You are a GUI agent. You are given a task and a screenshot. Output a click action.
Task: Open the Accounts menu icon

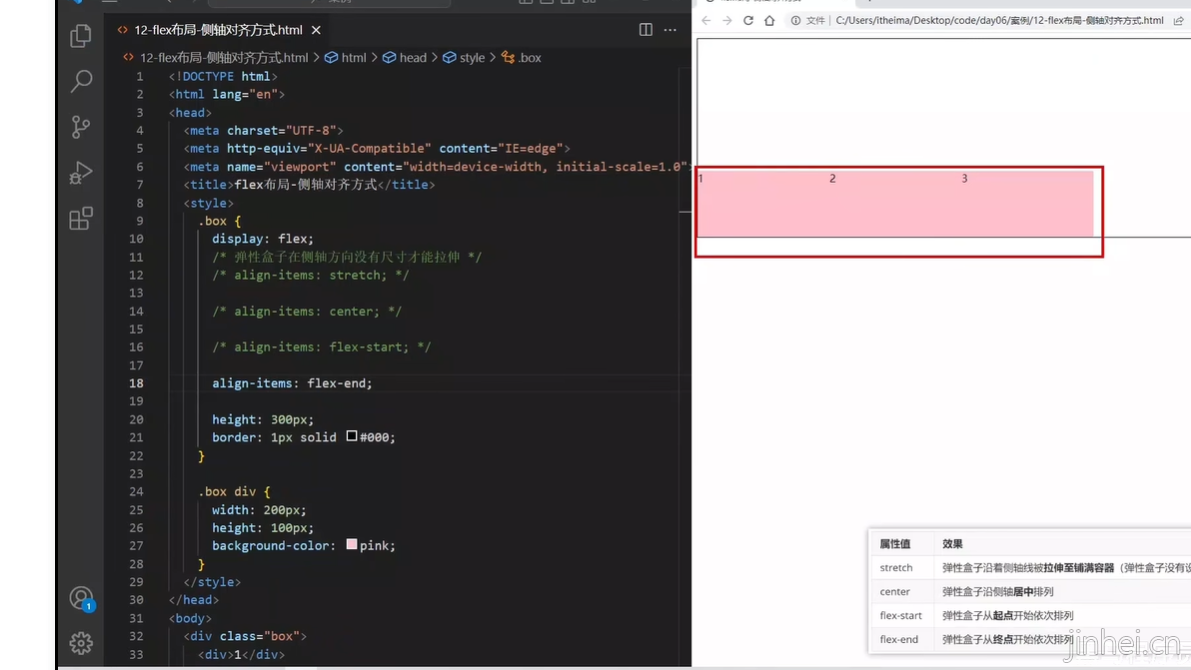point(81,599)
